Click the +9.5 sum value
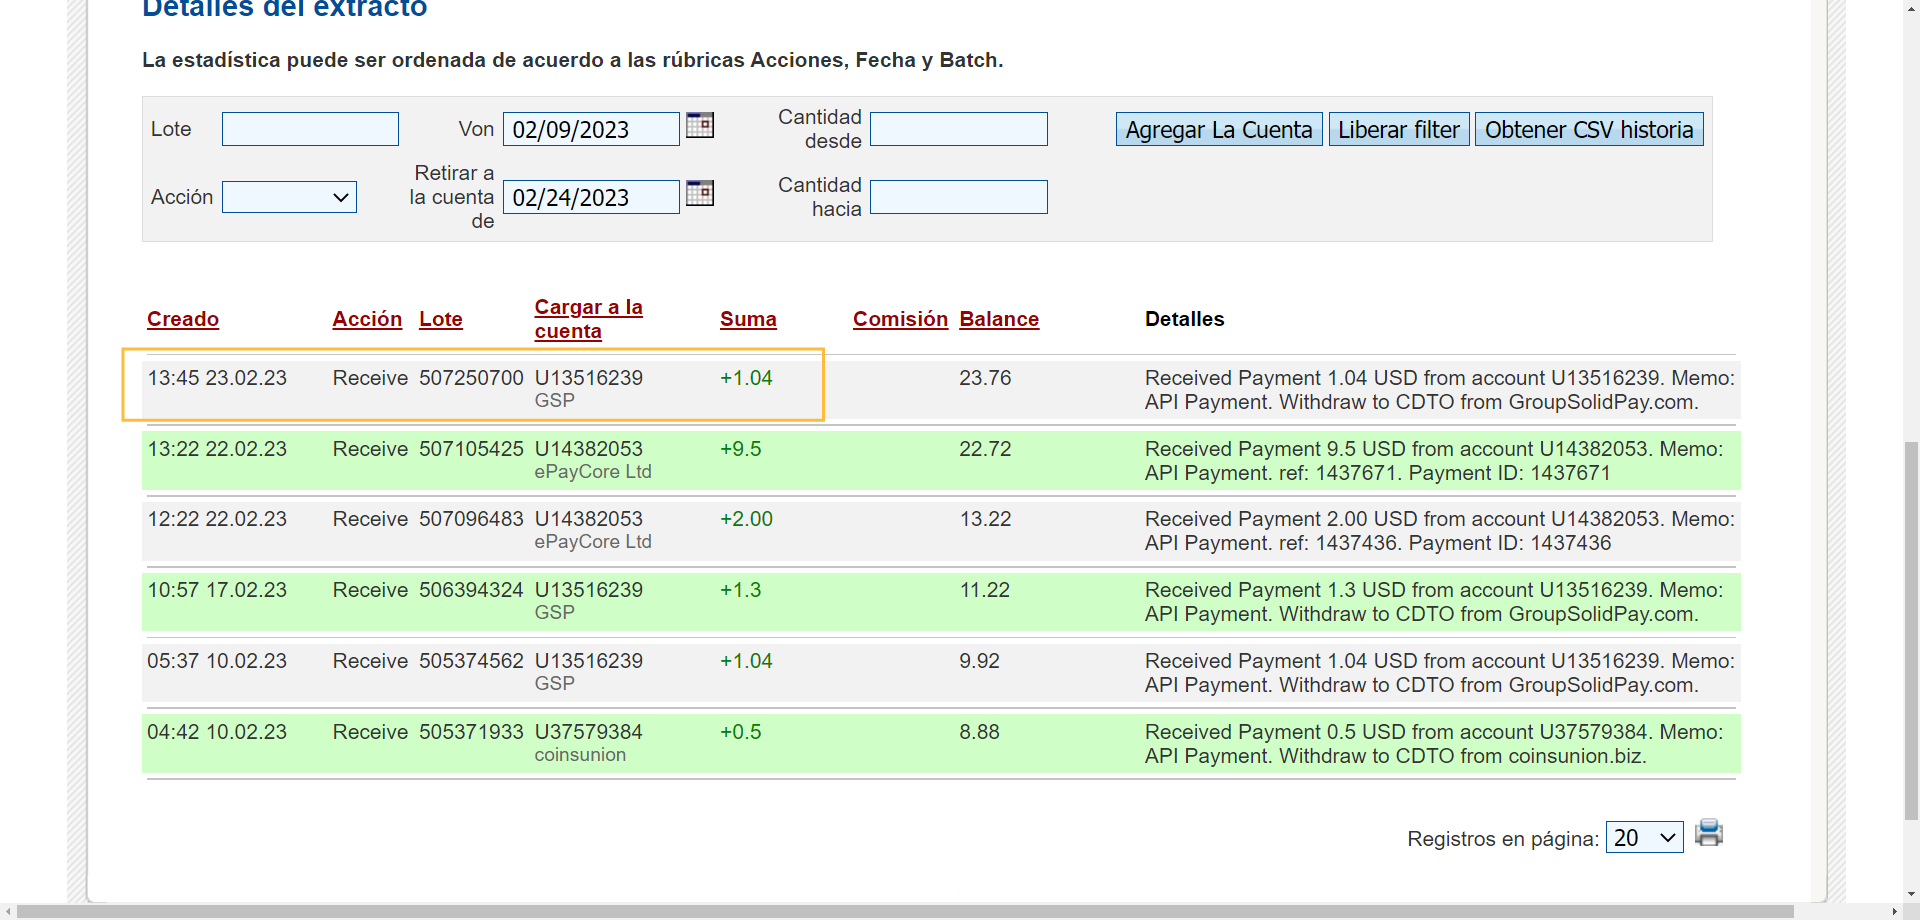The width and height of the screenshot is (1920, 920). [x=741, y=449]
